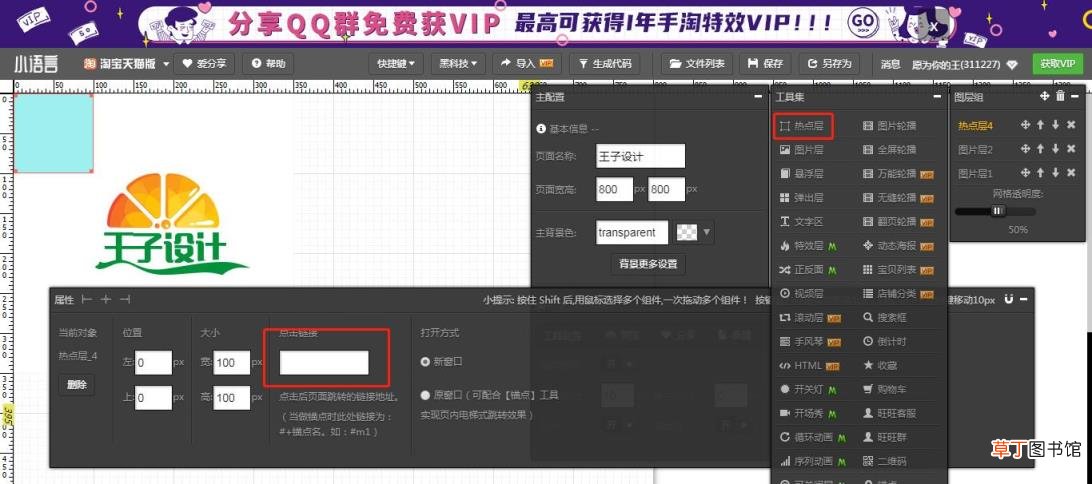
Task: Delete the 热点层4 layer
Action: click(1071, 125)
